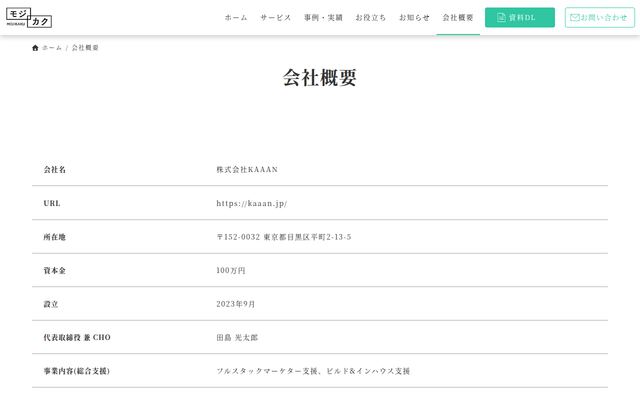Click the 所在地 row label
The image size is (640, 400).
[x=55, y=237]
